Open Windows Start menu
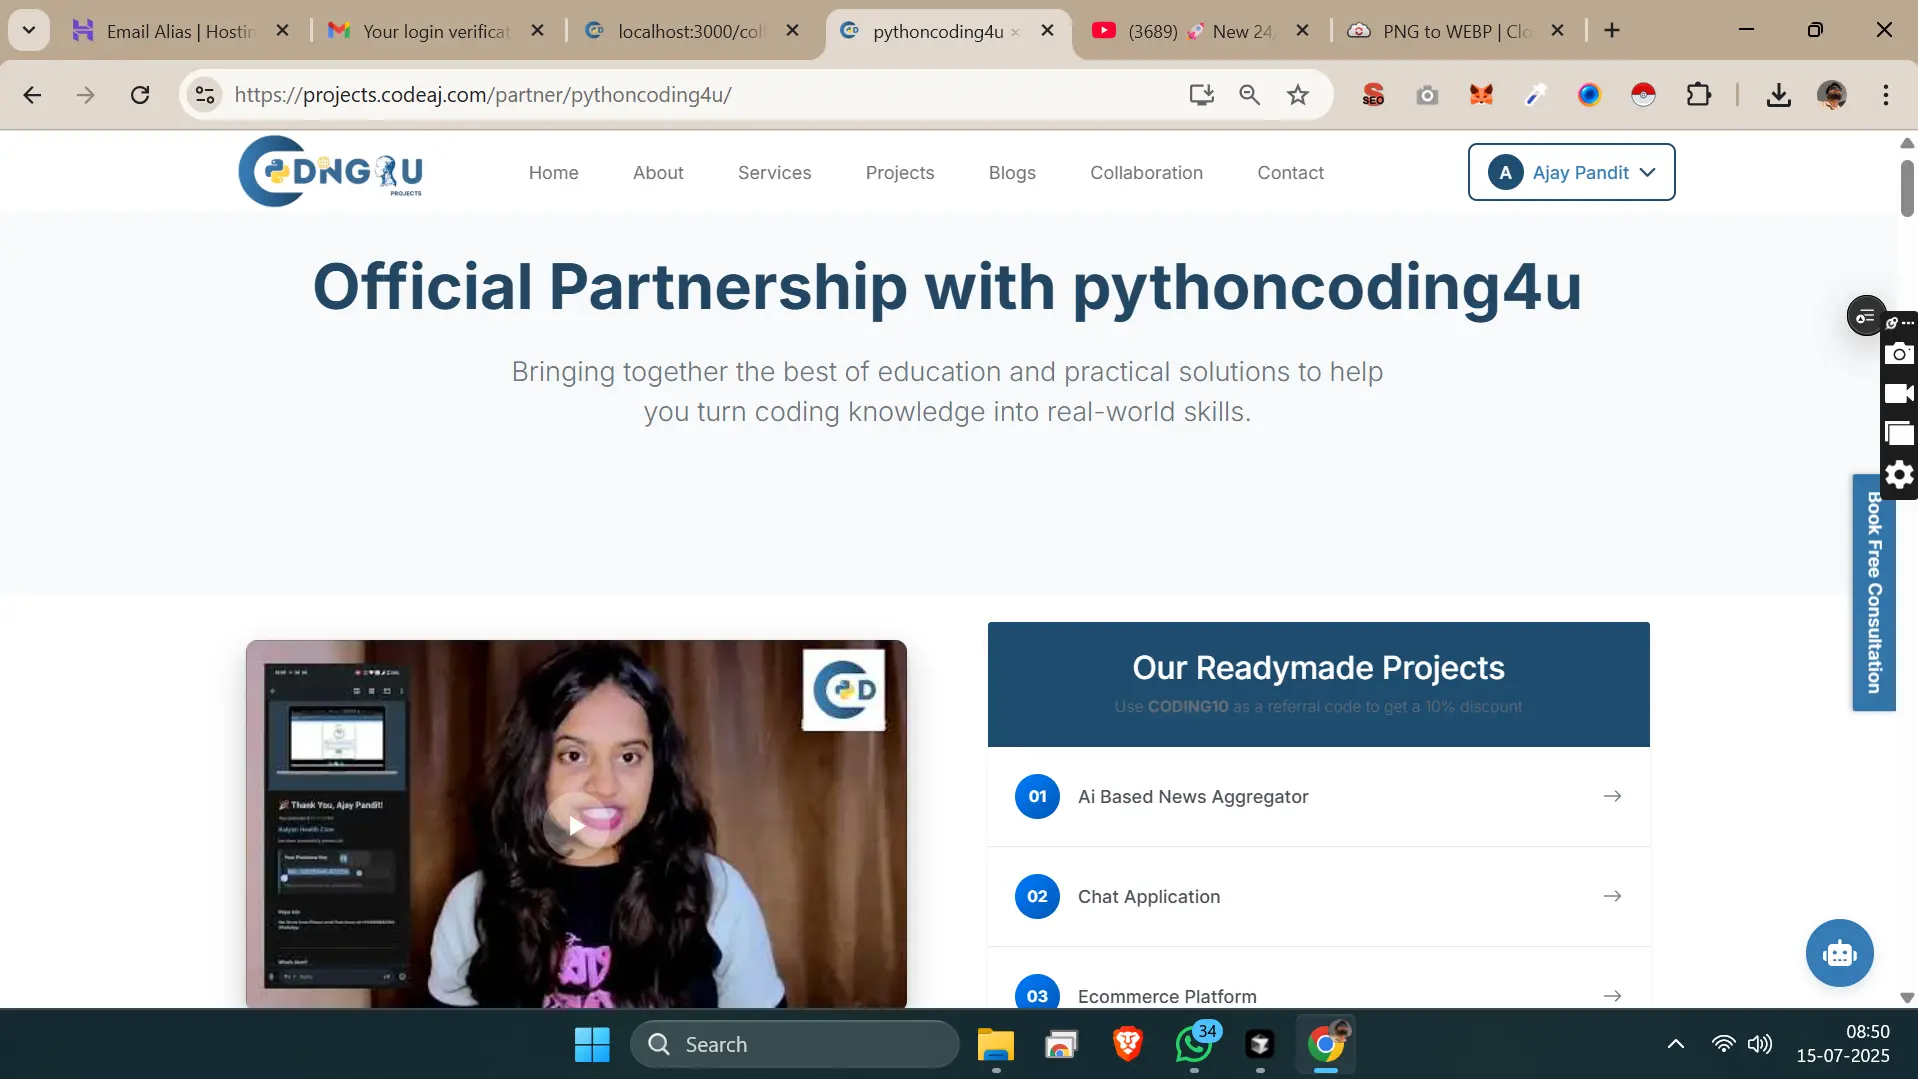Viewport: 1918px width, 1079px height. [x=592, y=1044]
